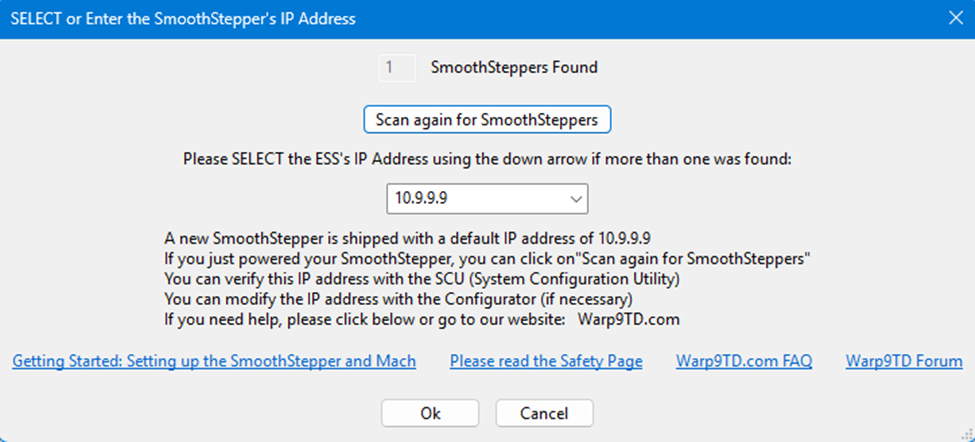Click the Please SELECT the ESS's IP Address instruction

[x=487, y=158]
